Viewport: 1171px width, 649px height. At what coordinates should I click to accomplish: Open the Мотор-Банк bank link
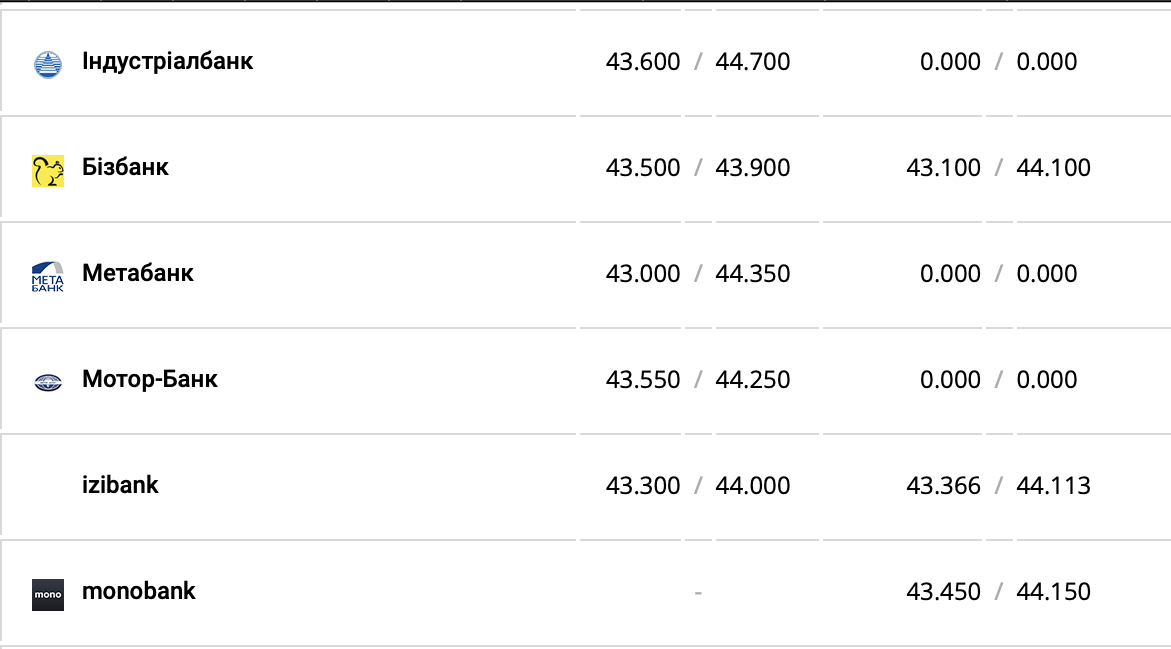click(x=149, y=379)
